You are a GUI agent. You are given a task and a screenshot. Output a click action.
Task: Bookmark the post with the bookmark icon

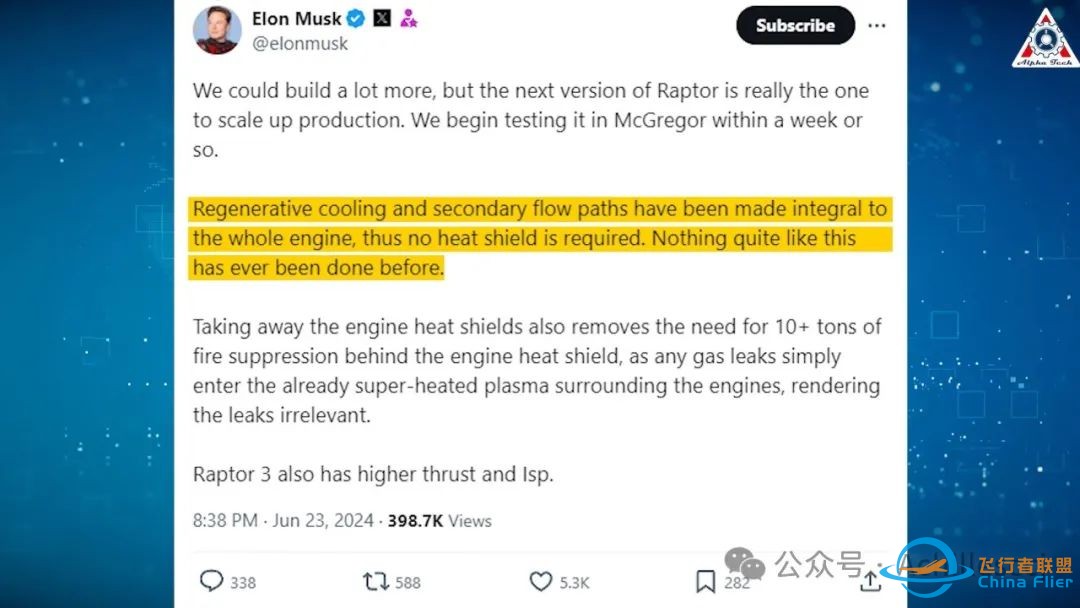point(705,581)
